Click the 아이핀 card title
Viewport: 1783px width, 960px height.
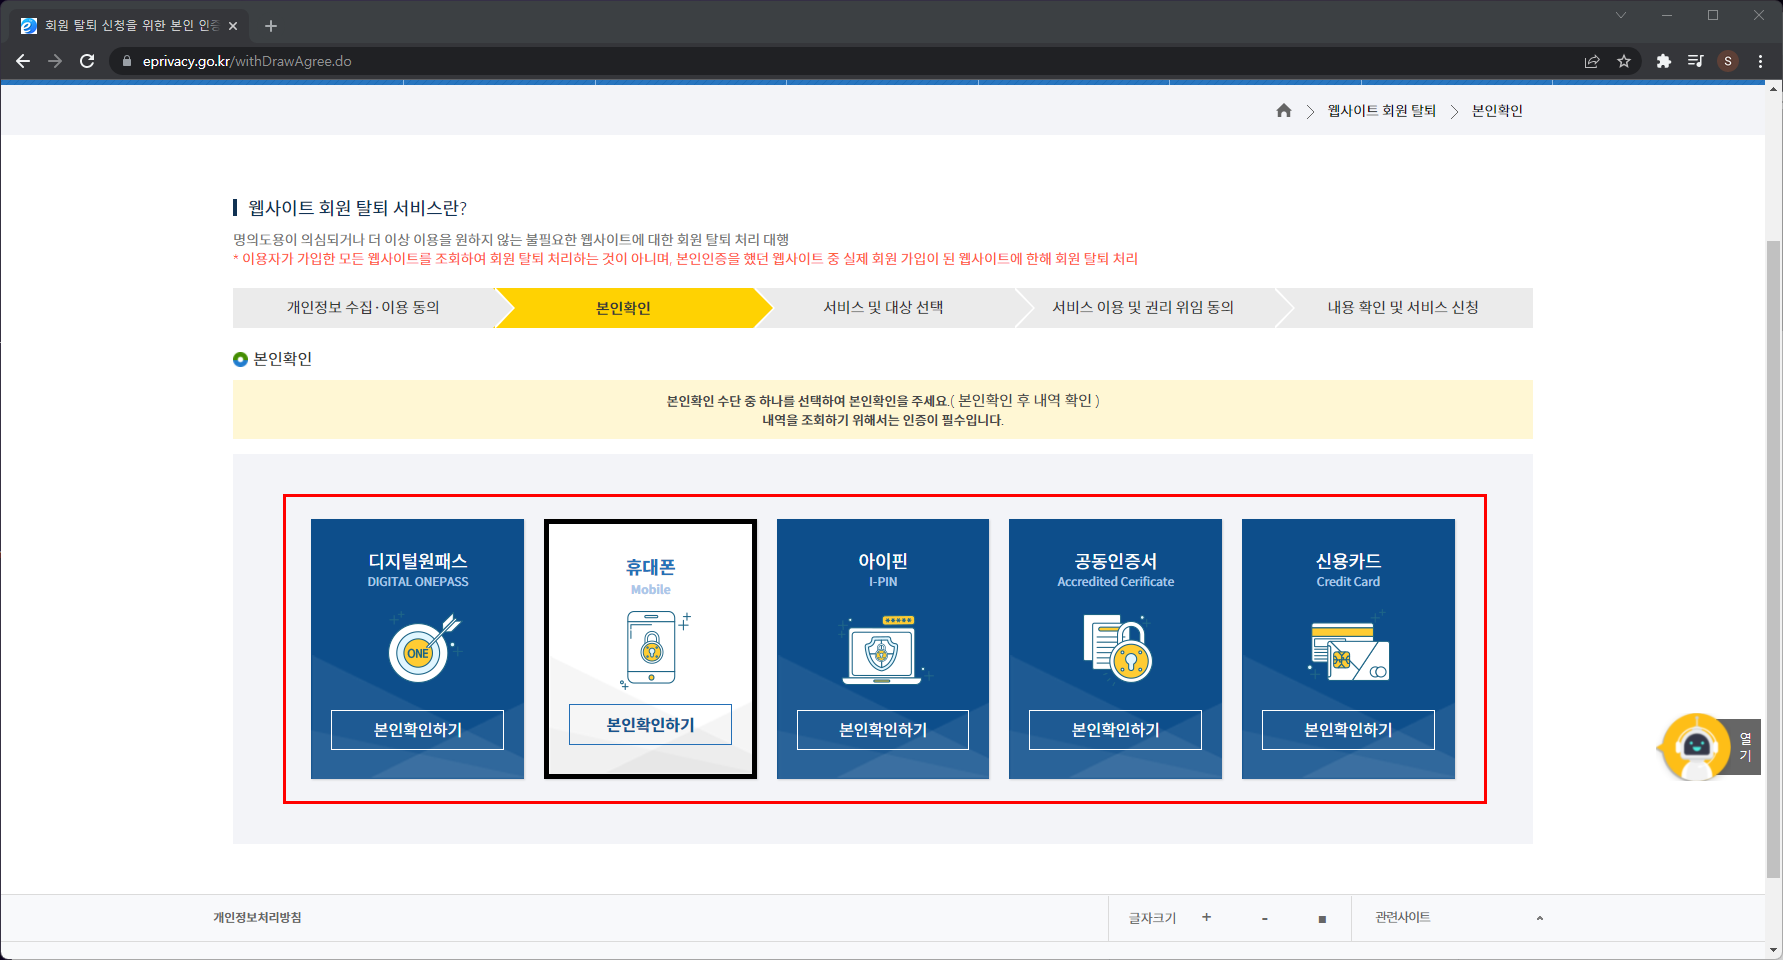(883, 561)
